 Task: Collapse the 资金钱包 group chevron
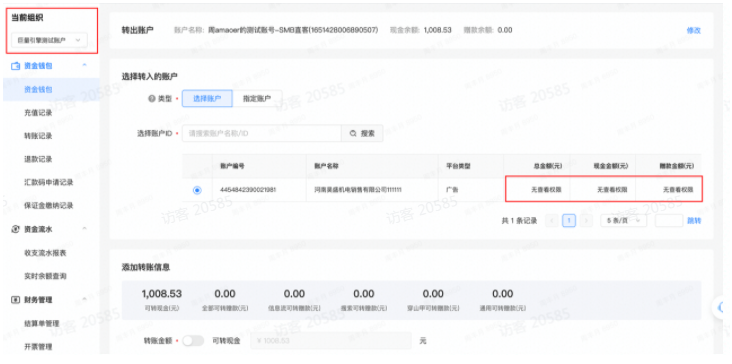[x=84, y=65]
